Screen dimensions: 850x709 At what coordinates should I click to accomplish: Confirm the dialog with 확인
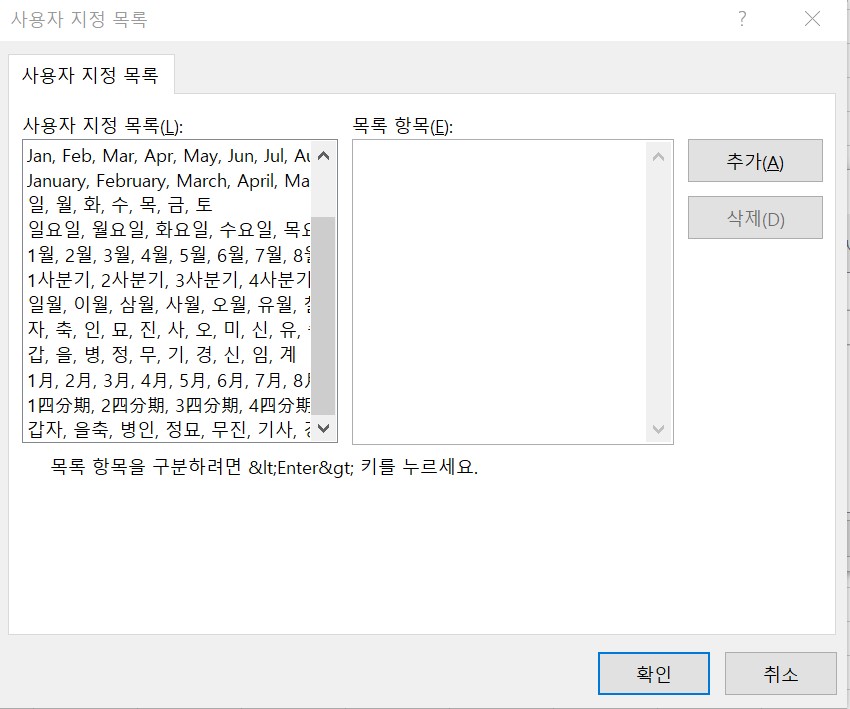(654, 673)
